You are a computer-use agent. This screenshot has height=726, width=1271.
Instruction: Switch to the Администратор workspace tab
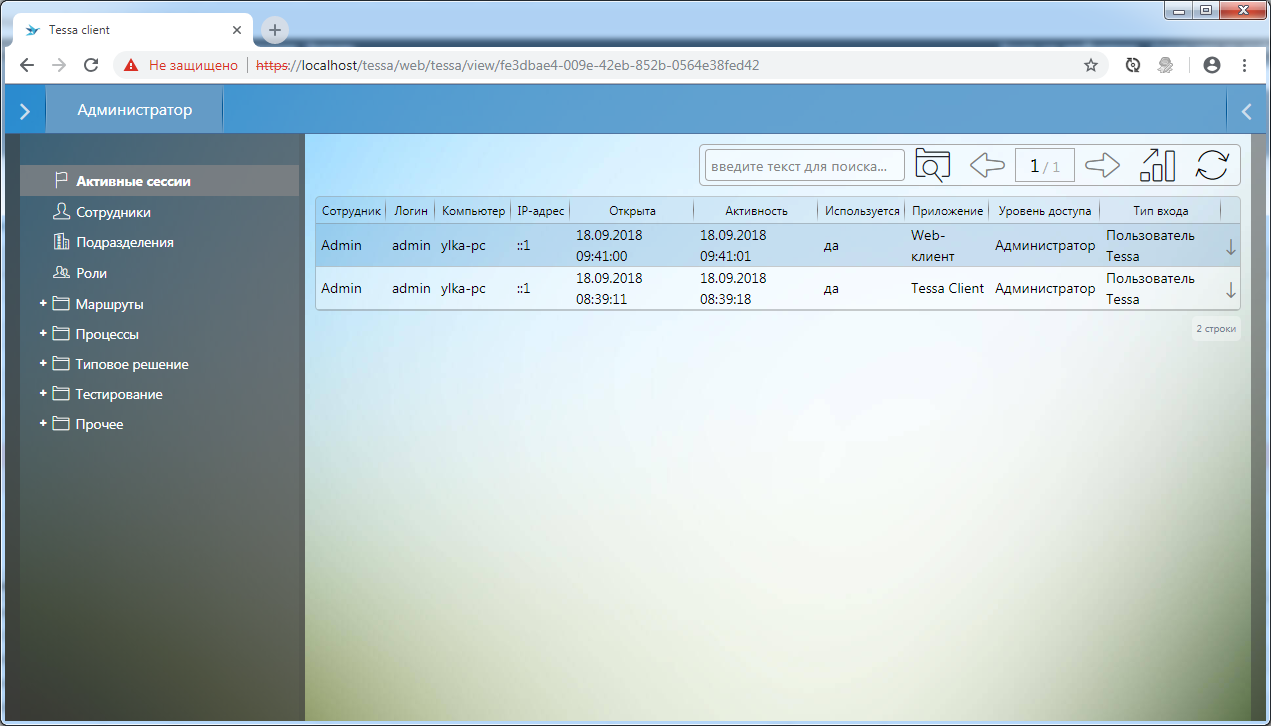click(134, 110)
